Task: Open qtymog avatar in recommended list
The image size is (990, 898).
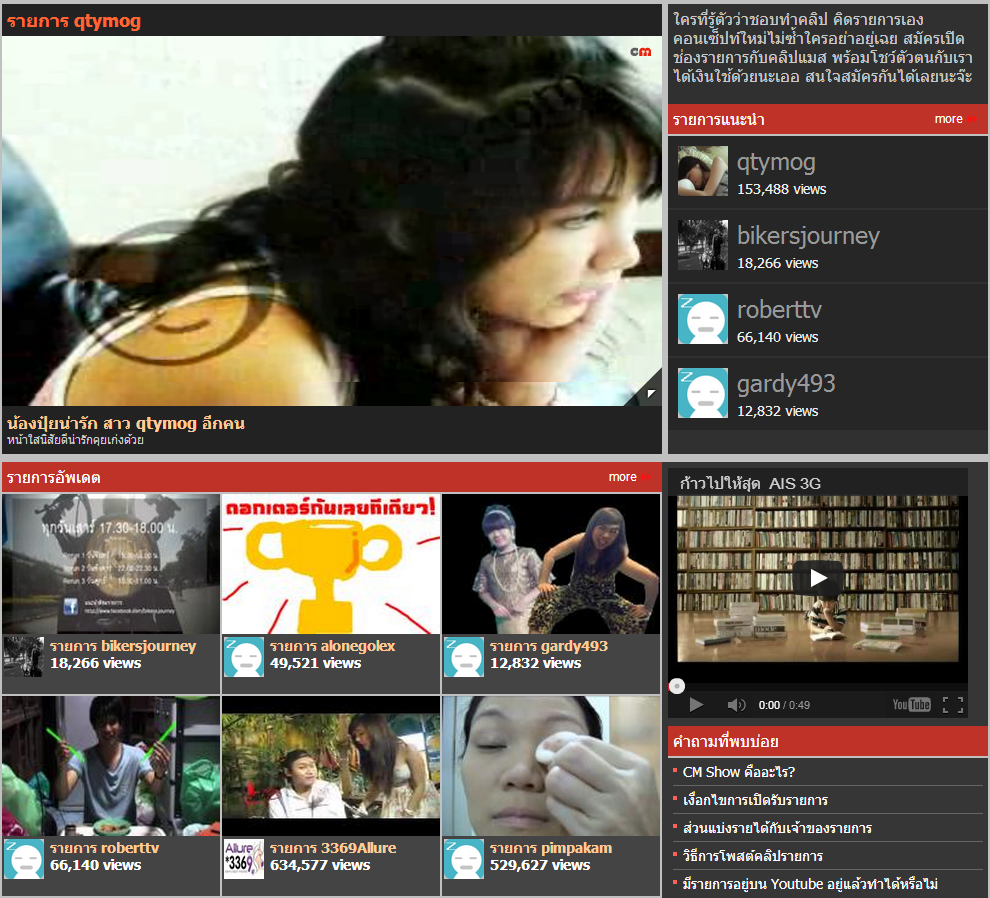Action: 703,171
